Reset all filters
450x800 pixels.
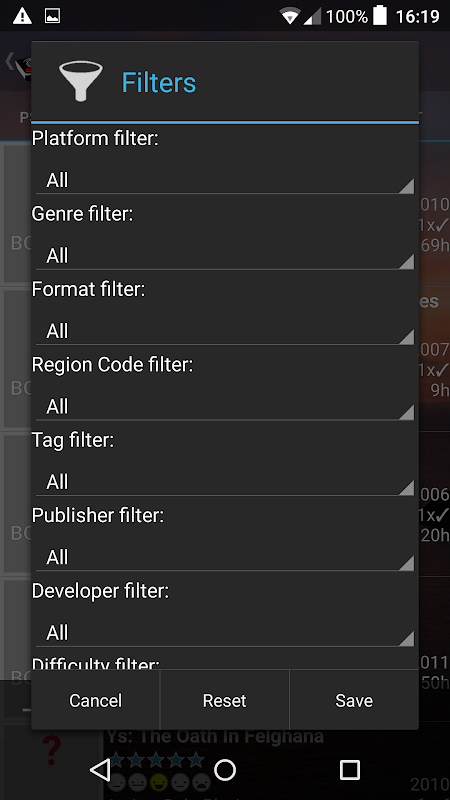(224, 700)
